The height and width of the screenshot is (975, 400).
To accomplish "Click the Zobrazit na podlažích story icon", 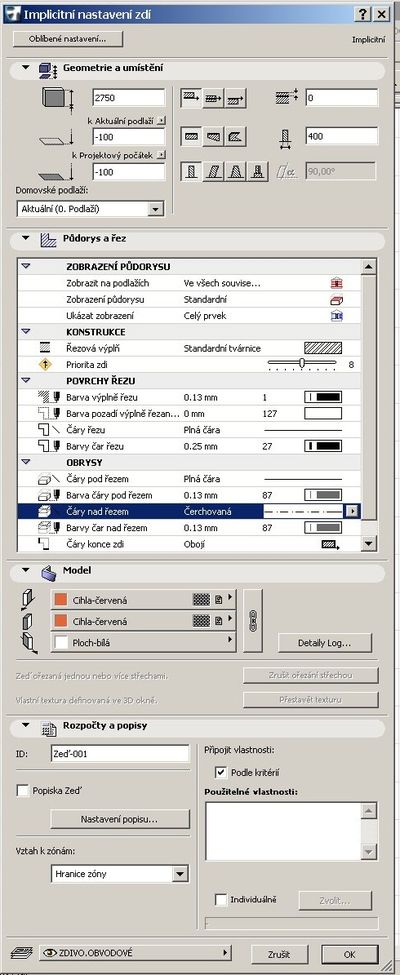I will point(337,284).
